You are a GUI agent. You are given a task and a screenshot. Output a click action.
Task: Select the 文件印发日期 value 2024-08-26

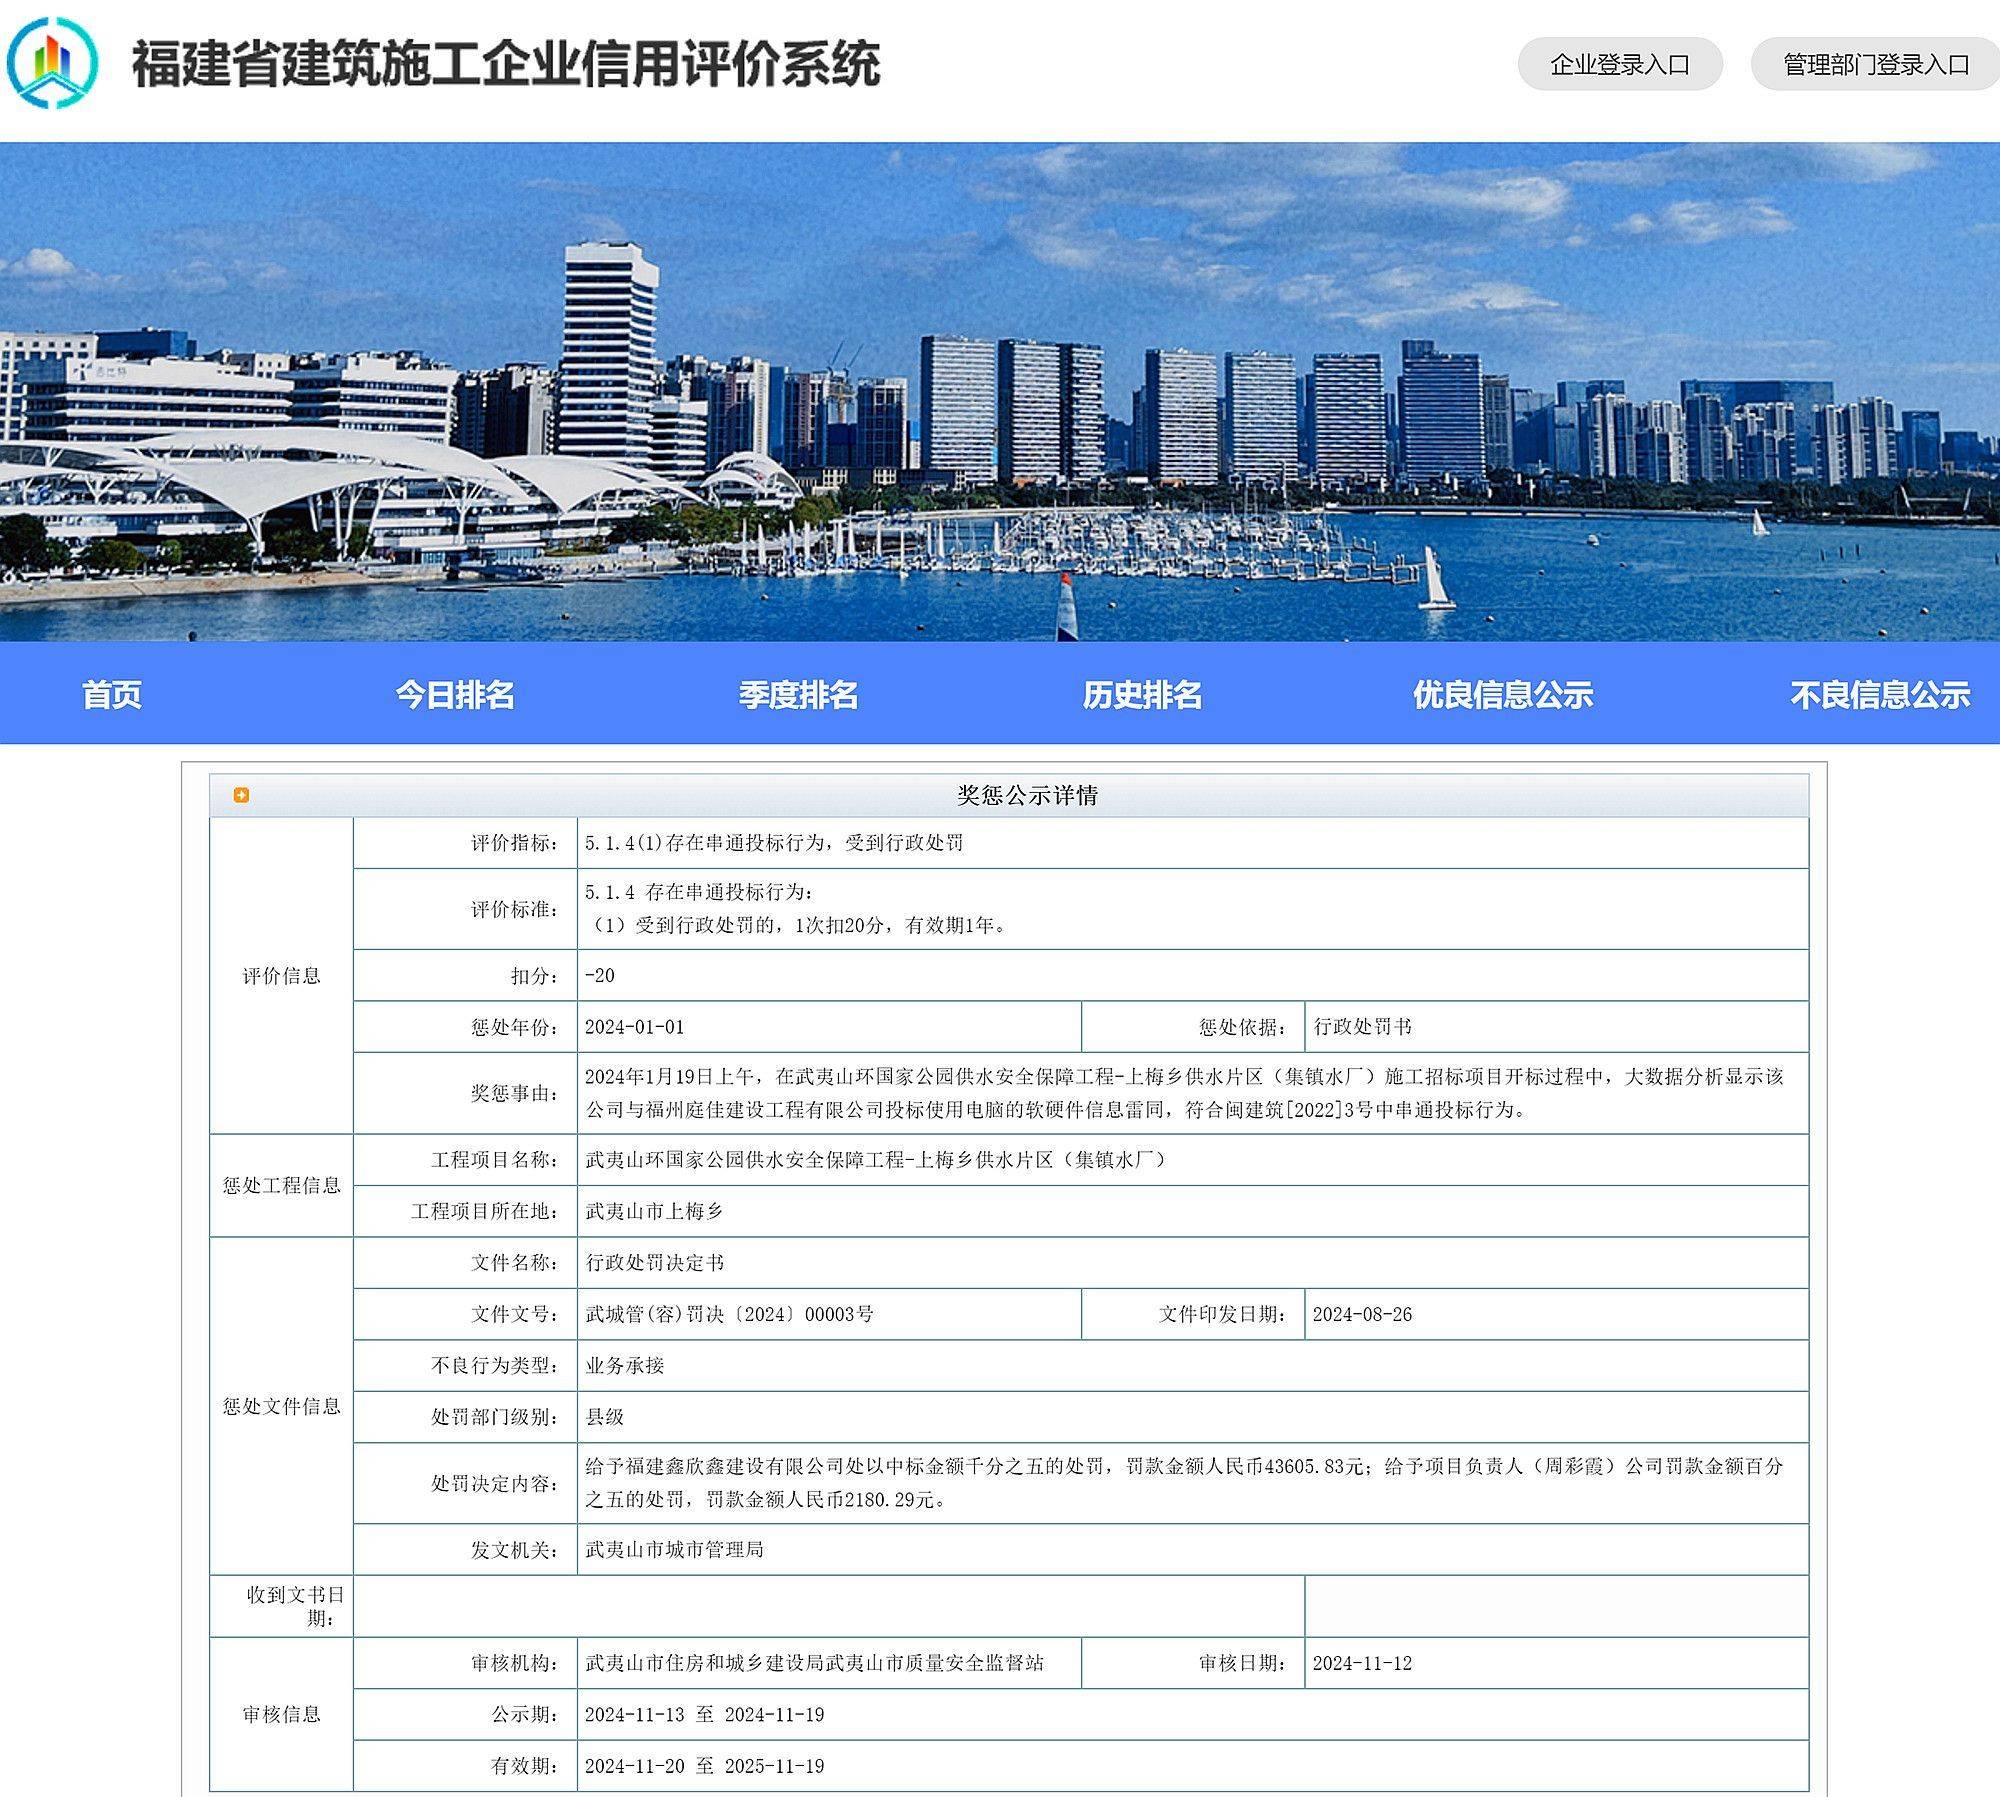(1363, 1314)
